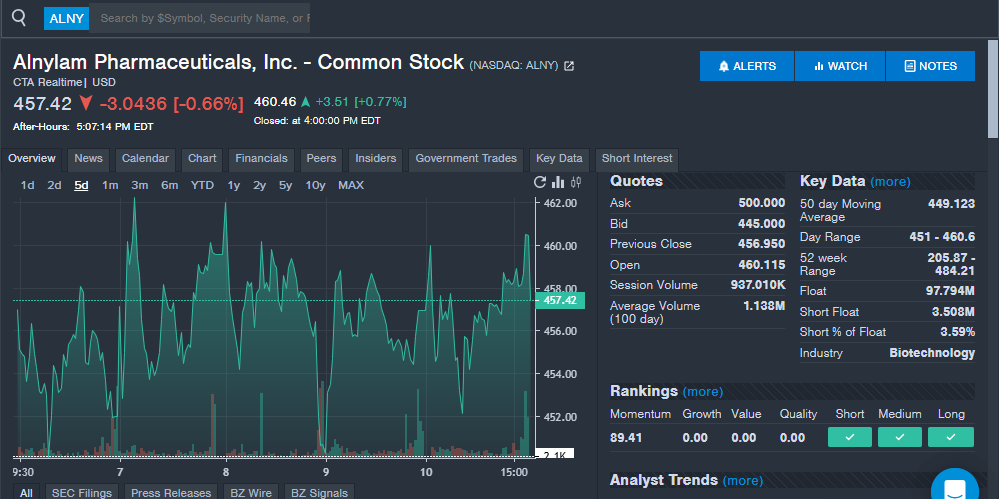This screenshot has height=499, width=999.
Task: Click the ALERTS bell button
Action: (747, 66)
